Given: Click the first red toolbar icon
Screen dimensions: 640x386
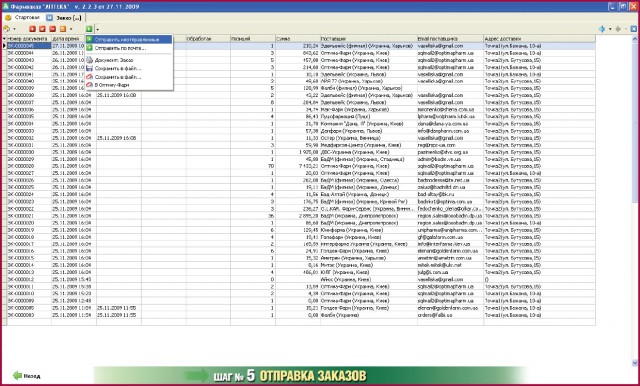Looking at the screenshot, I should point(32,29).
